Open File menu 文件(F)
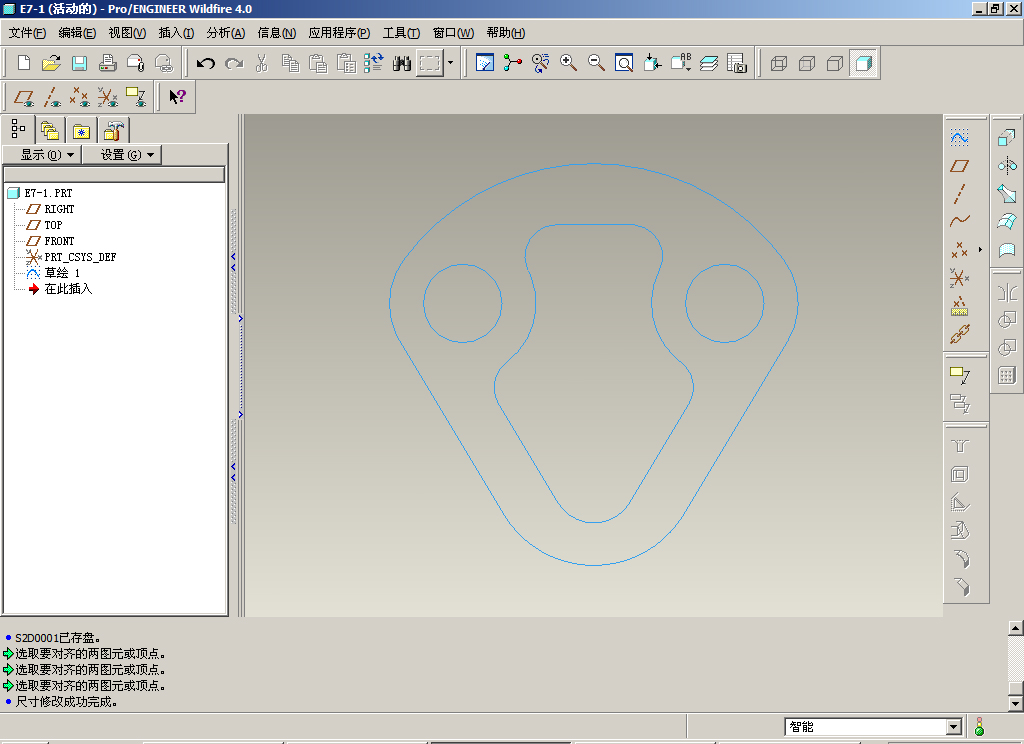Image resolution: width=1024 pixels, height=744 pixels. coord(27,33)
